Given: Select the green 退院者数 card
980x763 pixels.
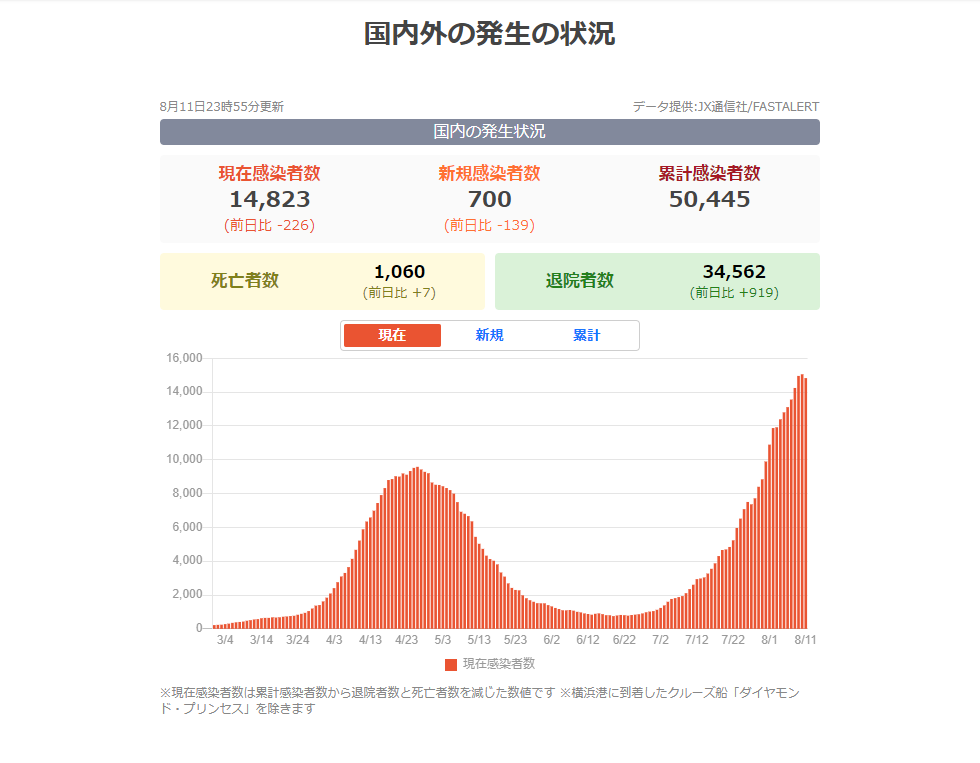Looking at the screenshot, I should [657, 281].
